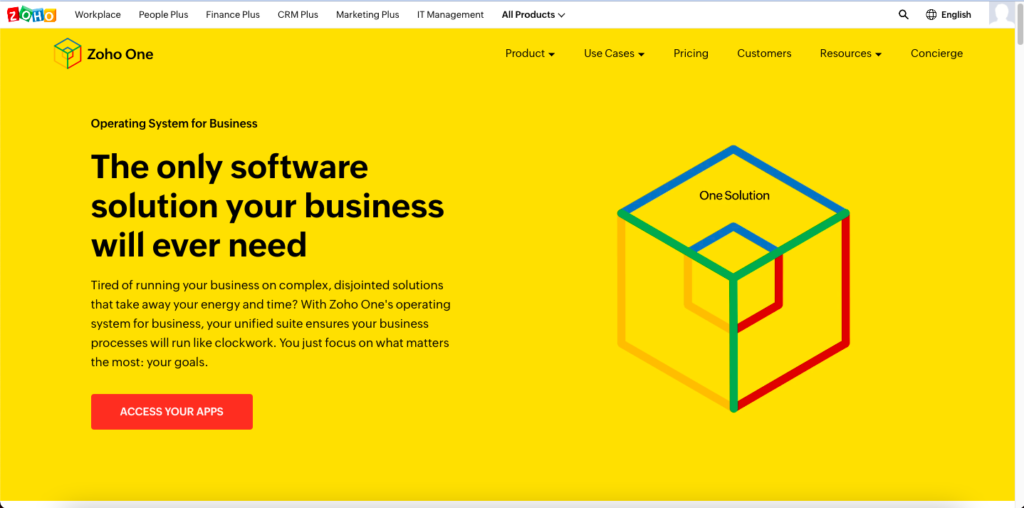Select CRM Plus
The image size is (1024, 508).
(x=298, y=14)
